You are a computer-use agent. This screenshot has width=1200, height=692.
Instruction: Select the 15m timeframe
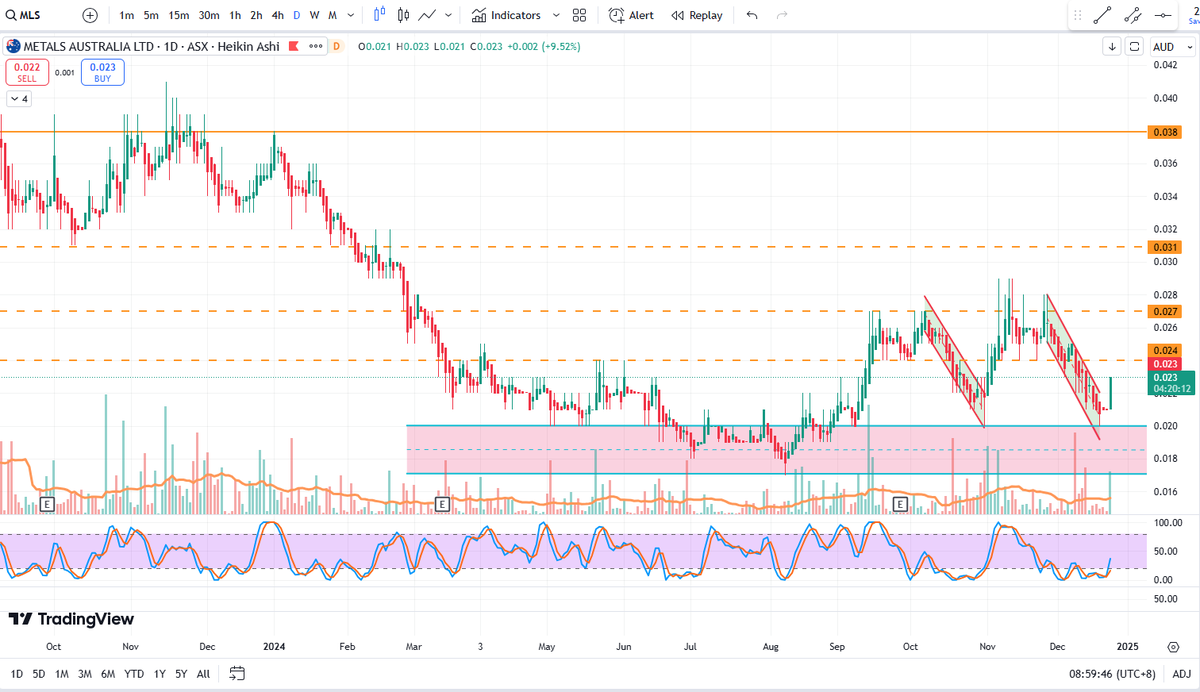tap(178, 15)
